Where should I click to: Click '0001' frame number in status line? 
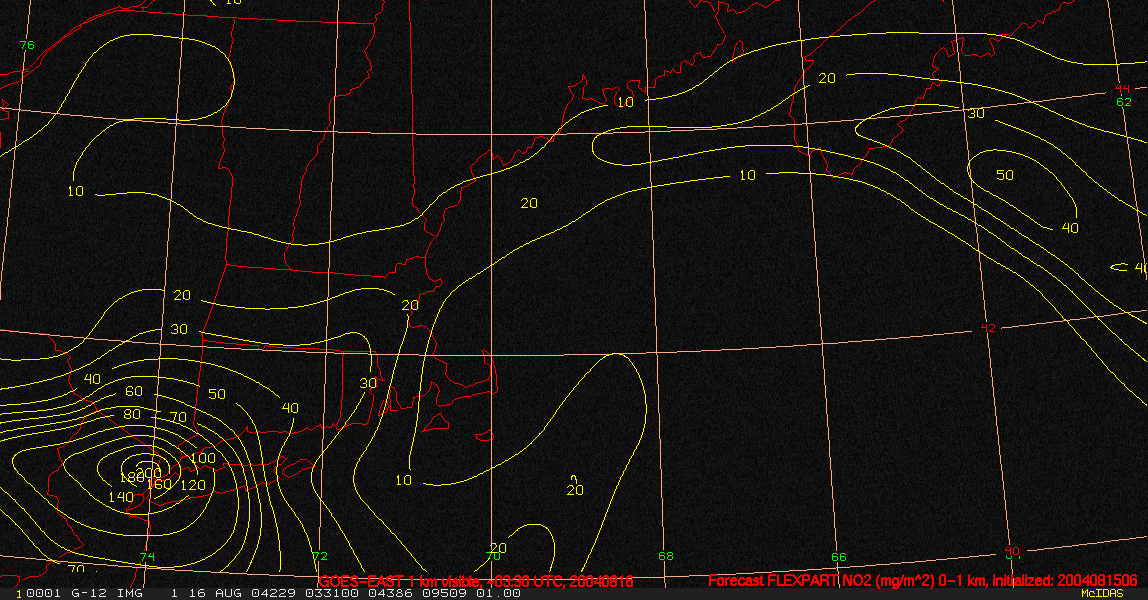click(41, 593)
